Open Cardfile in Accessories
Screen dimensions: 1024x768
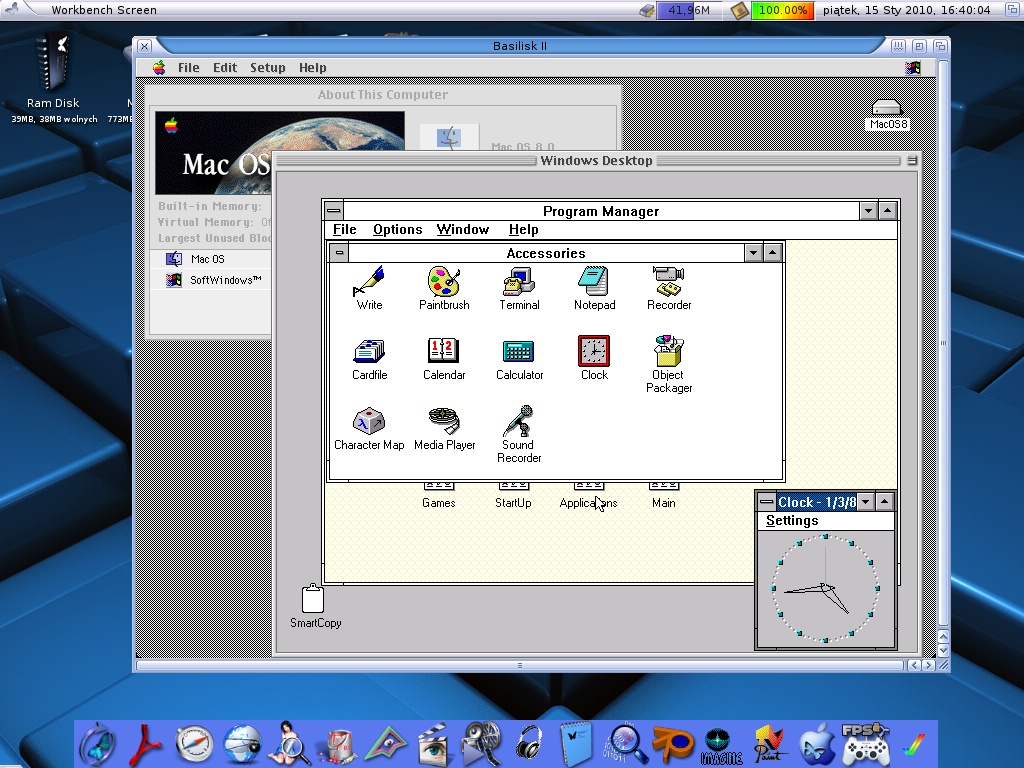click(370, 358)
